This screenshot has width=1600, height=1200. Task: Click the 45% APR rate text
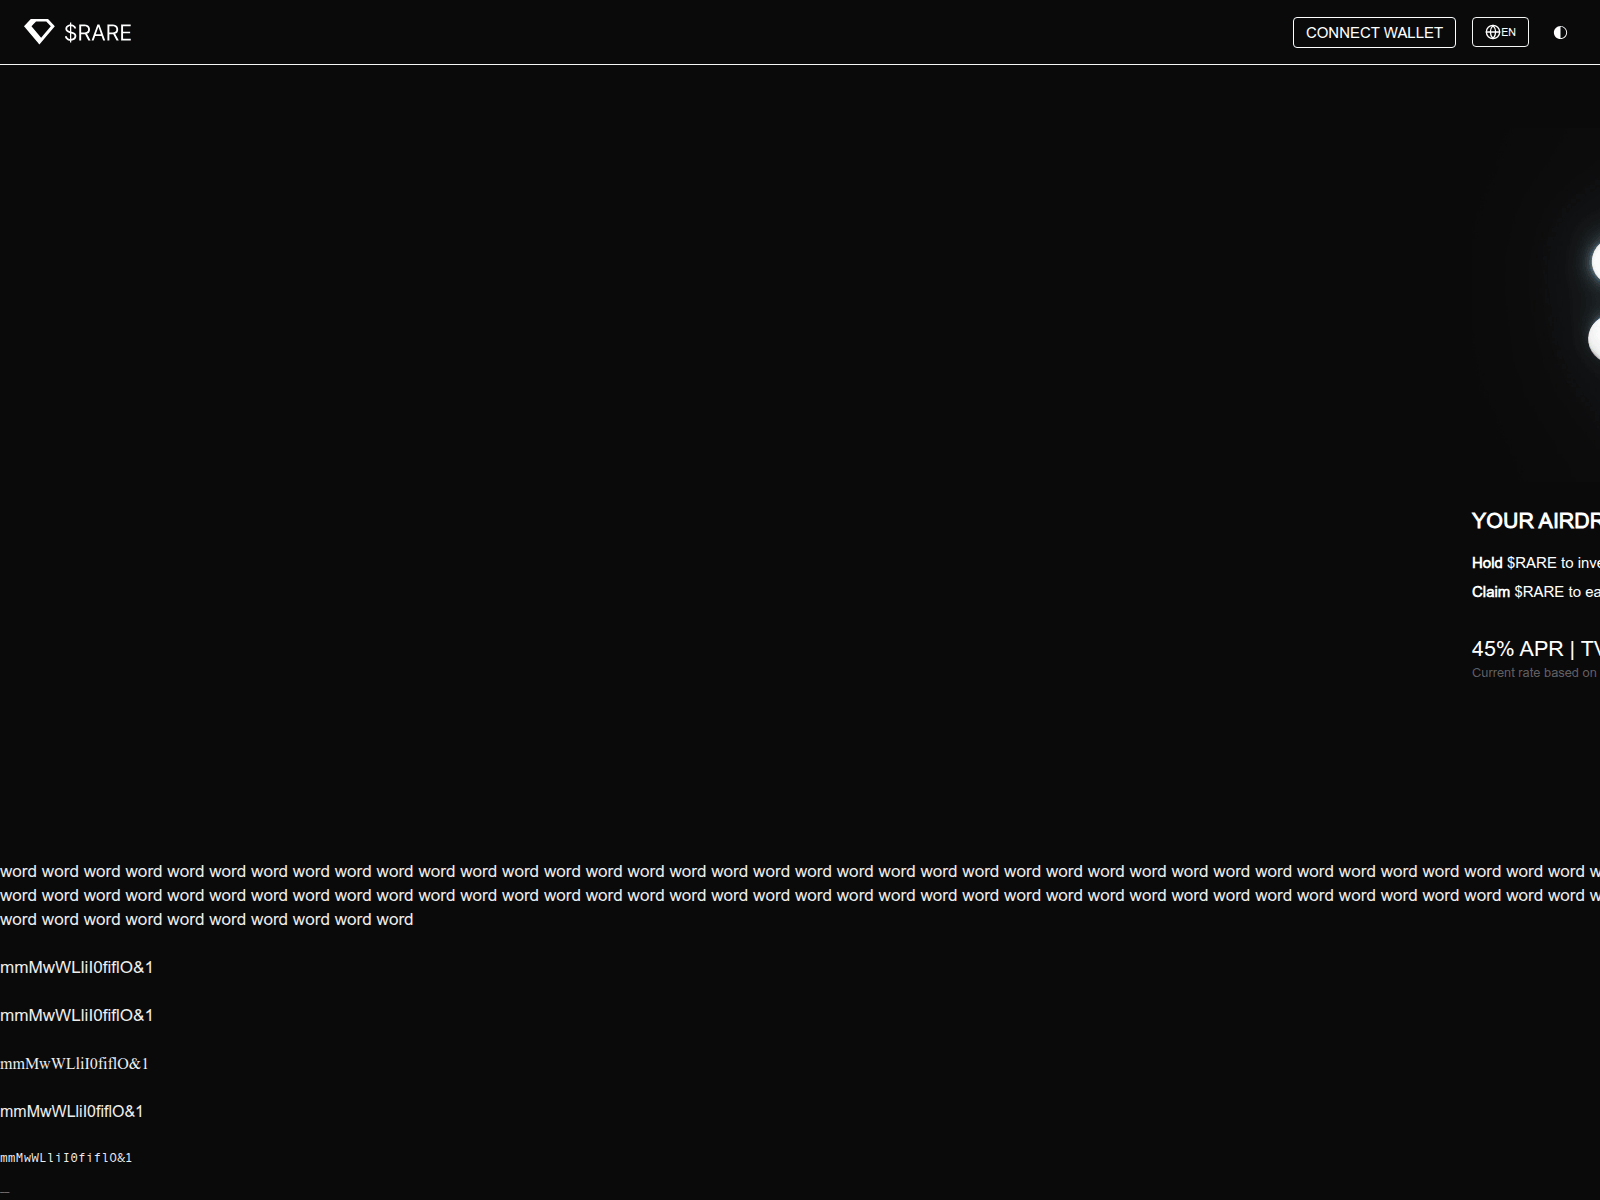tap(1535, 649)
